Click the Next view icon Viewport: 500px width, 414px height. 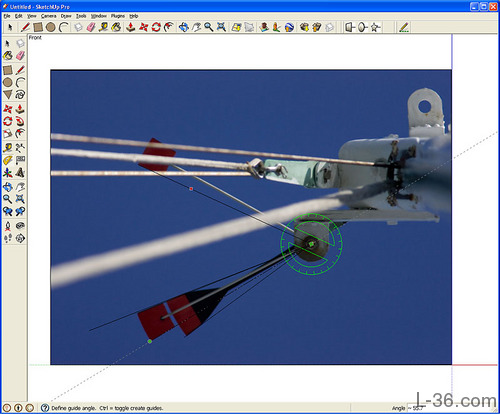(20, 211)
